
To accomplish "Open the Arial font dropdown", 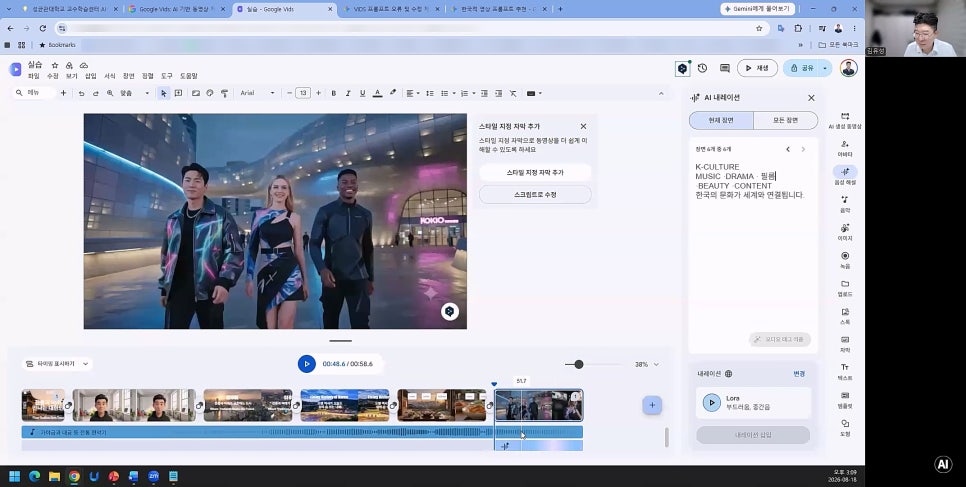I will pyautogui.click(x=258, y=93).
